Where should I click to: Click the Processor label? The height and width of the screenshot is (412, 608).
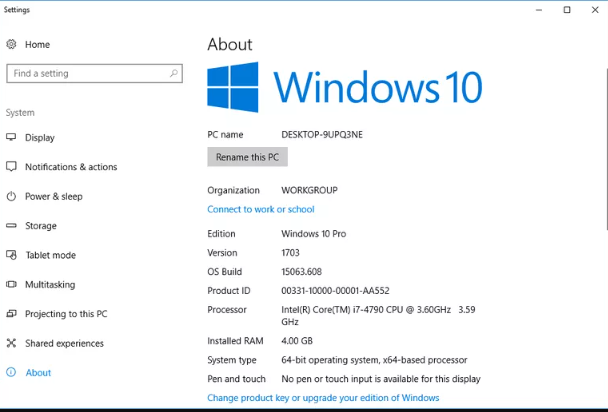click(x=227, y=310)
